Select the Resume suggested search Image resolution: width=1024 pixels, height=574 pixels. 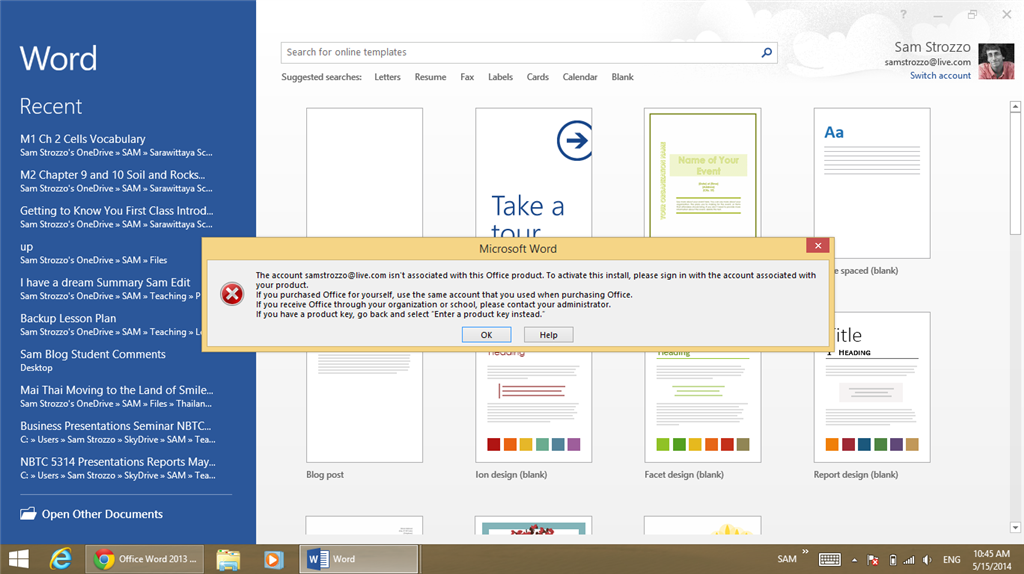coord(430,77)
